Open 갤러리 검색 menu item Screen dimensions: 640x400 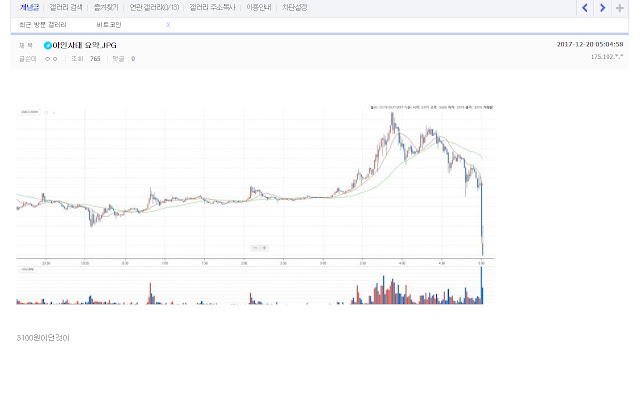coord(66,7)
